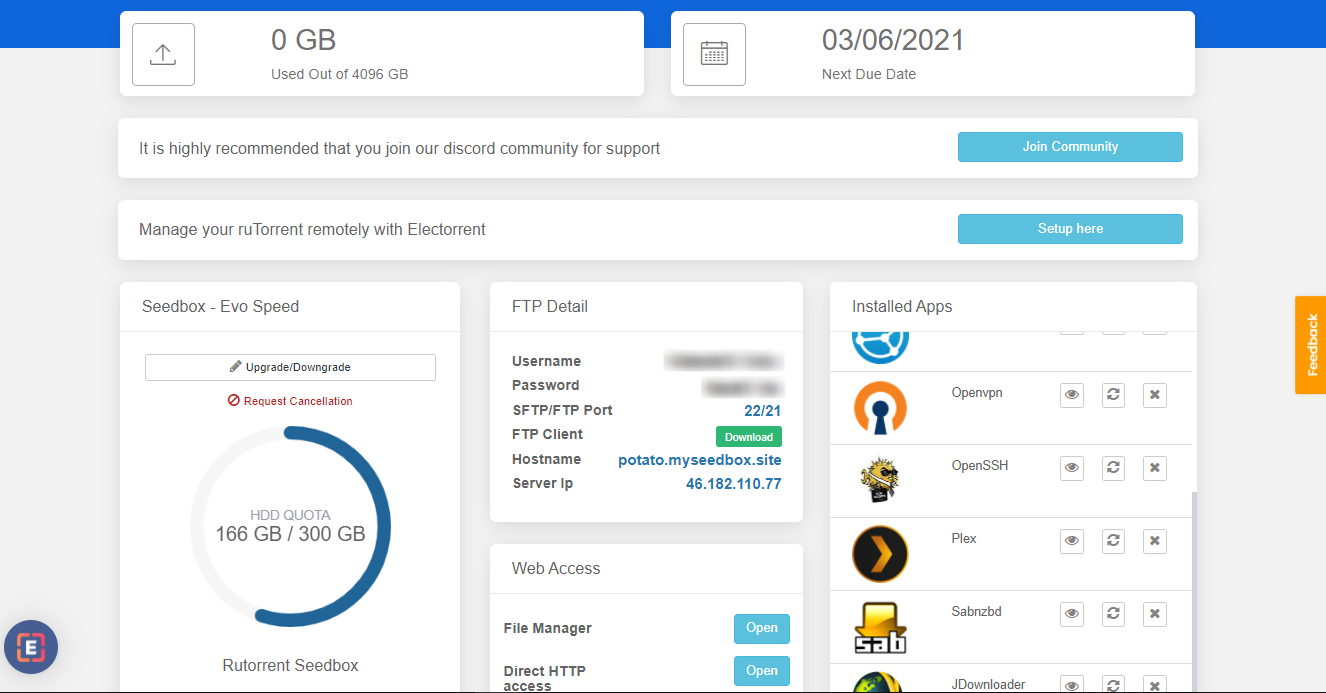
Task: Click the Sabnzbd app icon
Action: click(x=880, y=627)
